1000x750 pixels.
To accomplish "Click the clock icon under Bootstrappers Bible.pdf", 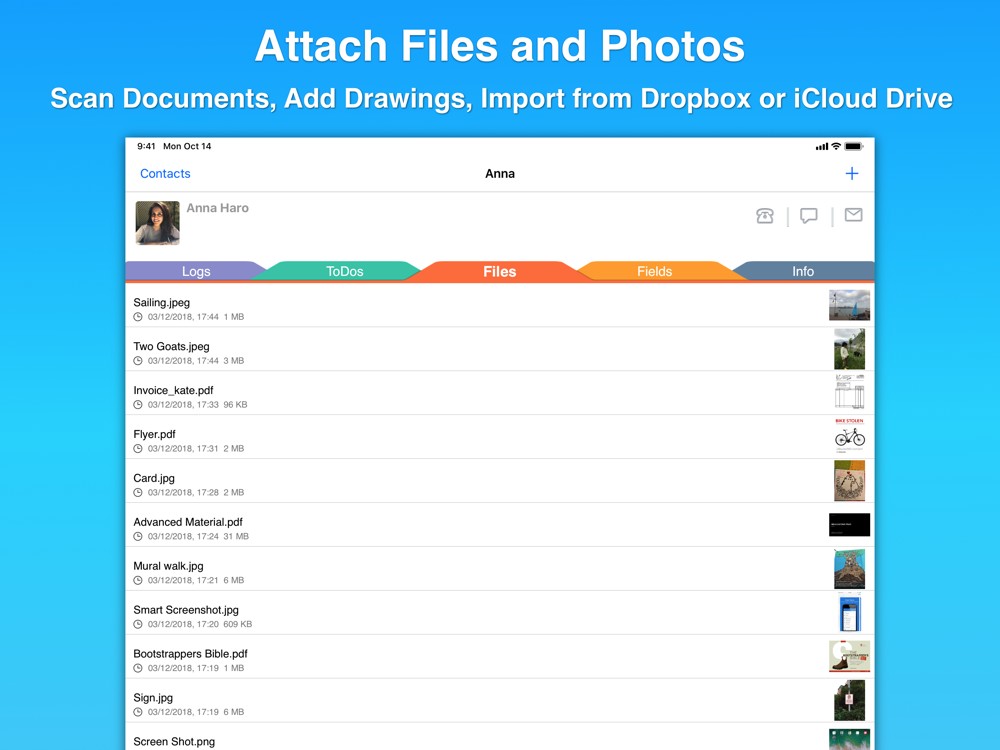I will (x=138, y=668).
